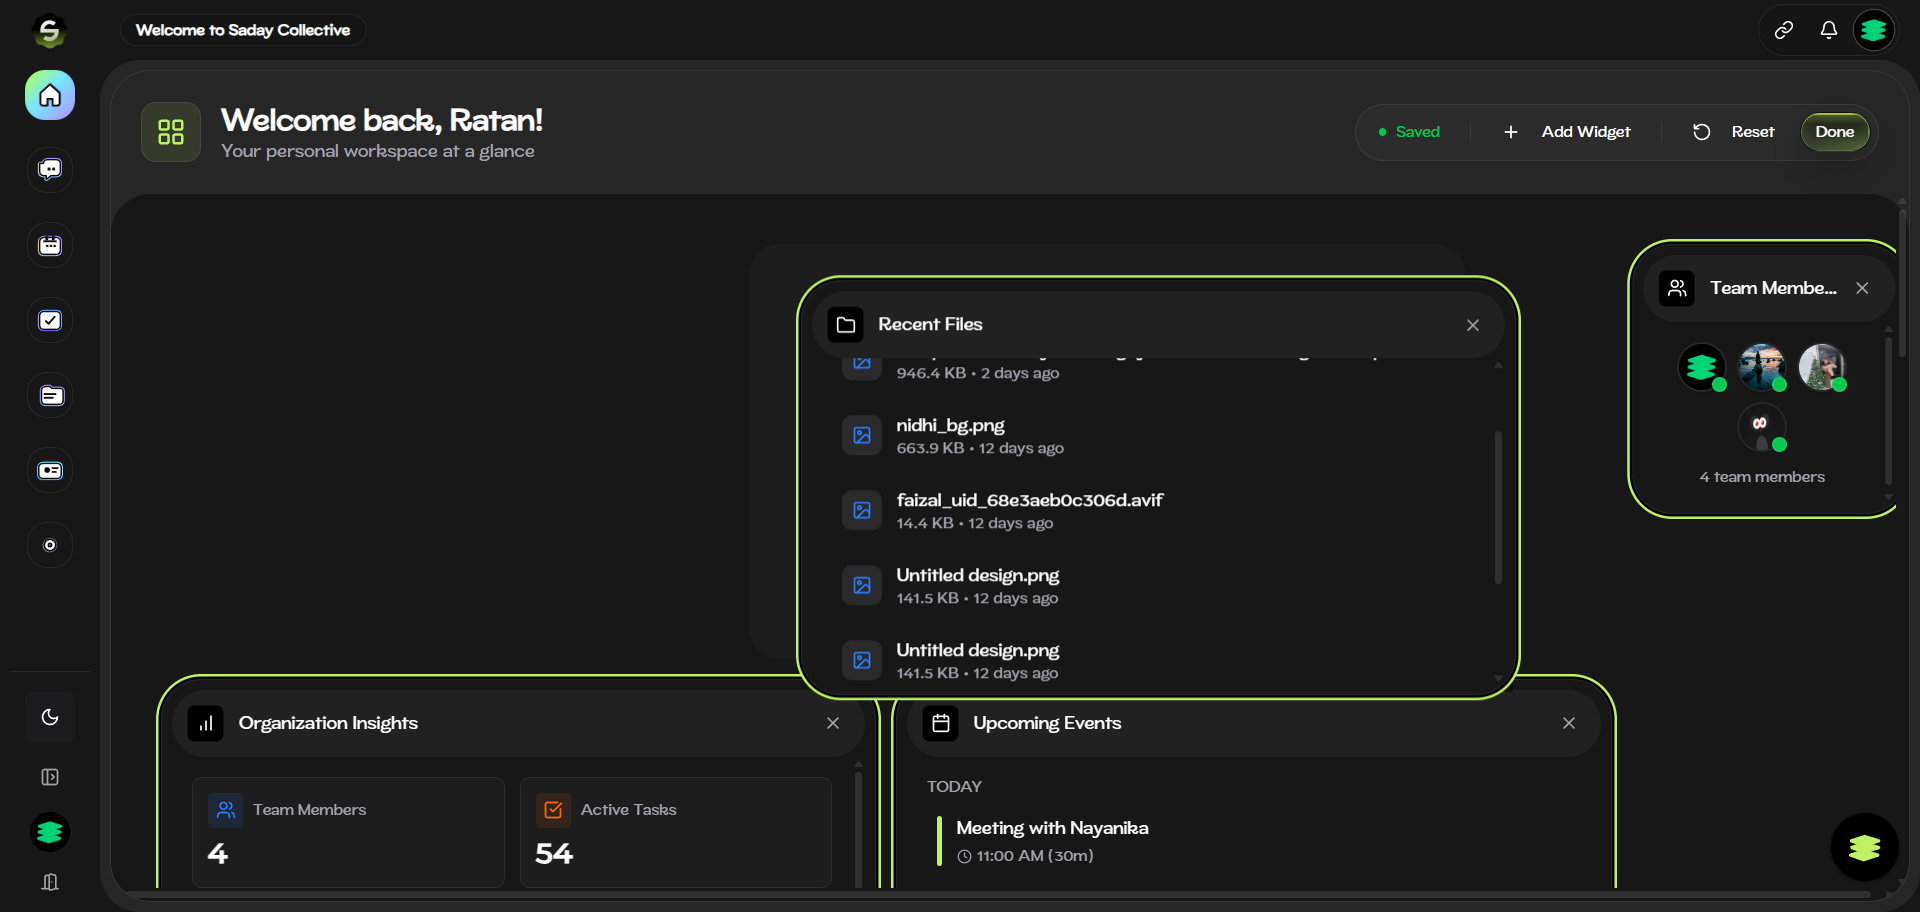
Task: Open the chat messages sidebar icon
Action: [x=50, y=170]
